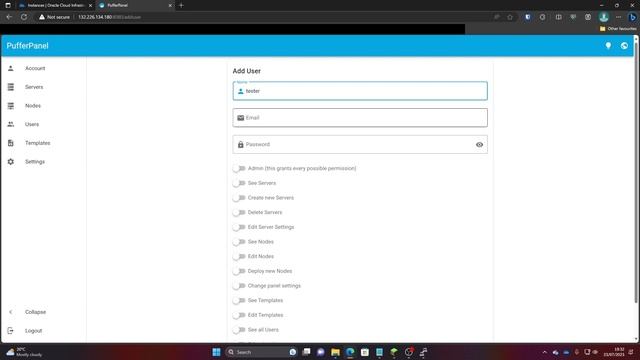Open the Nodes page in the sidebar
The image size is (640, 360).
tap(43, 106)
